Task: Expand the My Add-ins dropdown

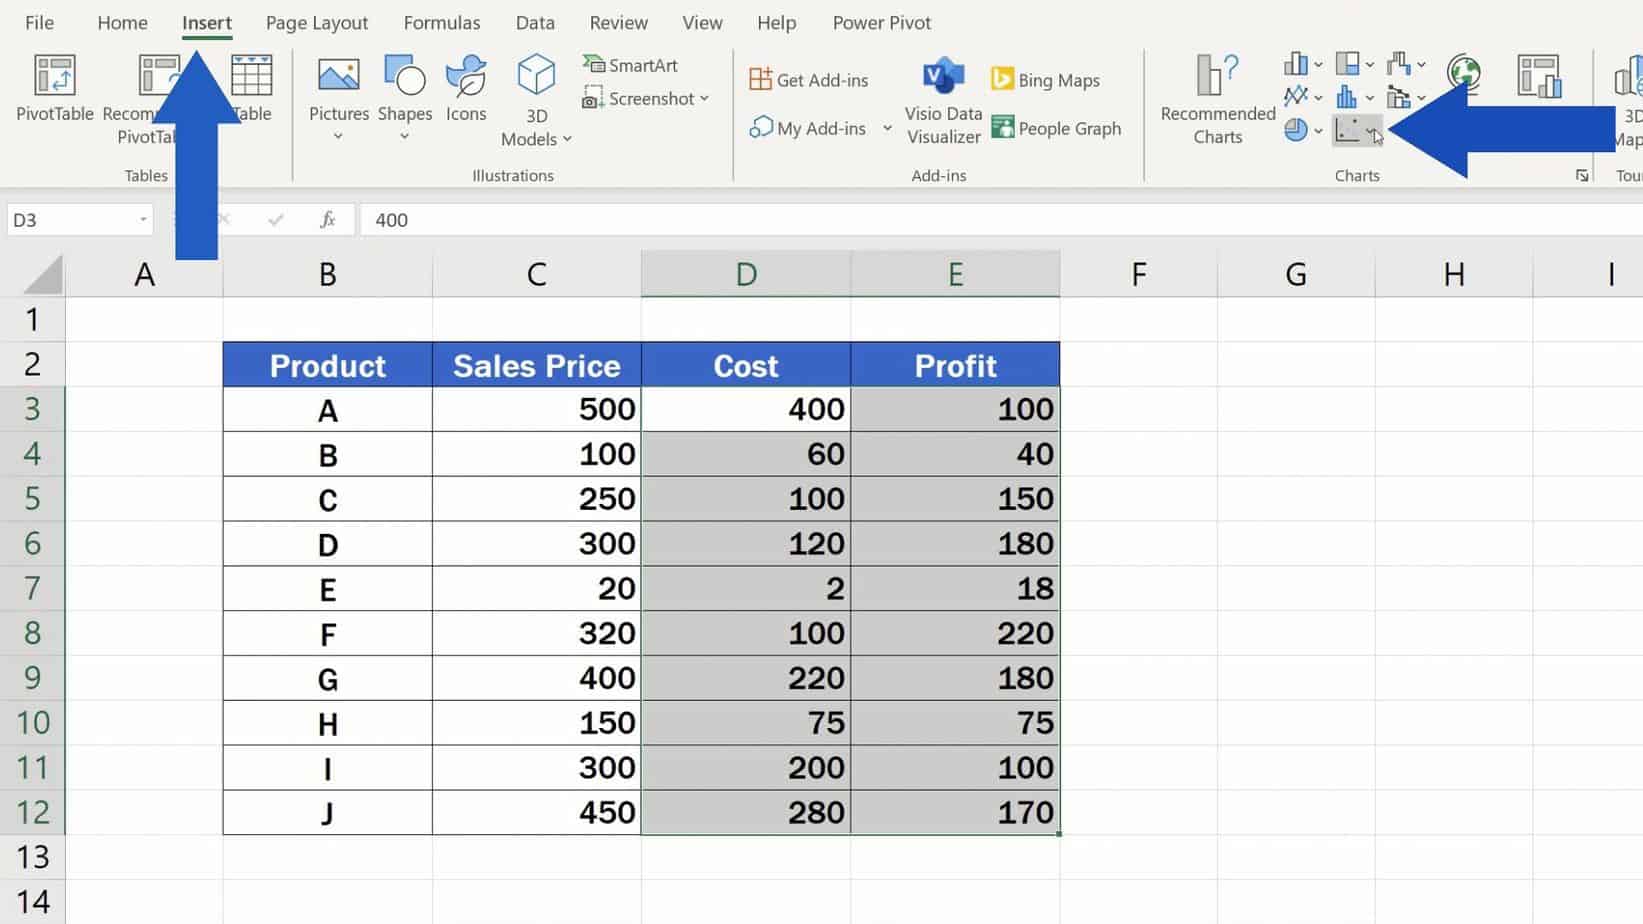Action: [887, 128]
